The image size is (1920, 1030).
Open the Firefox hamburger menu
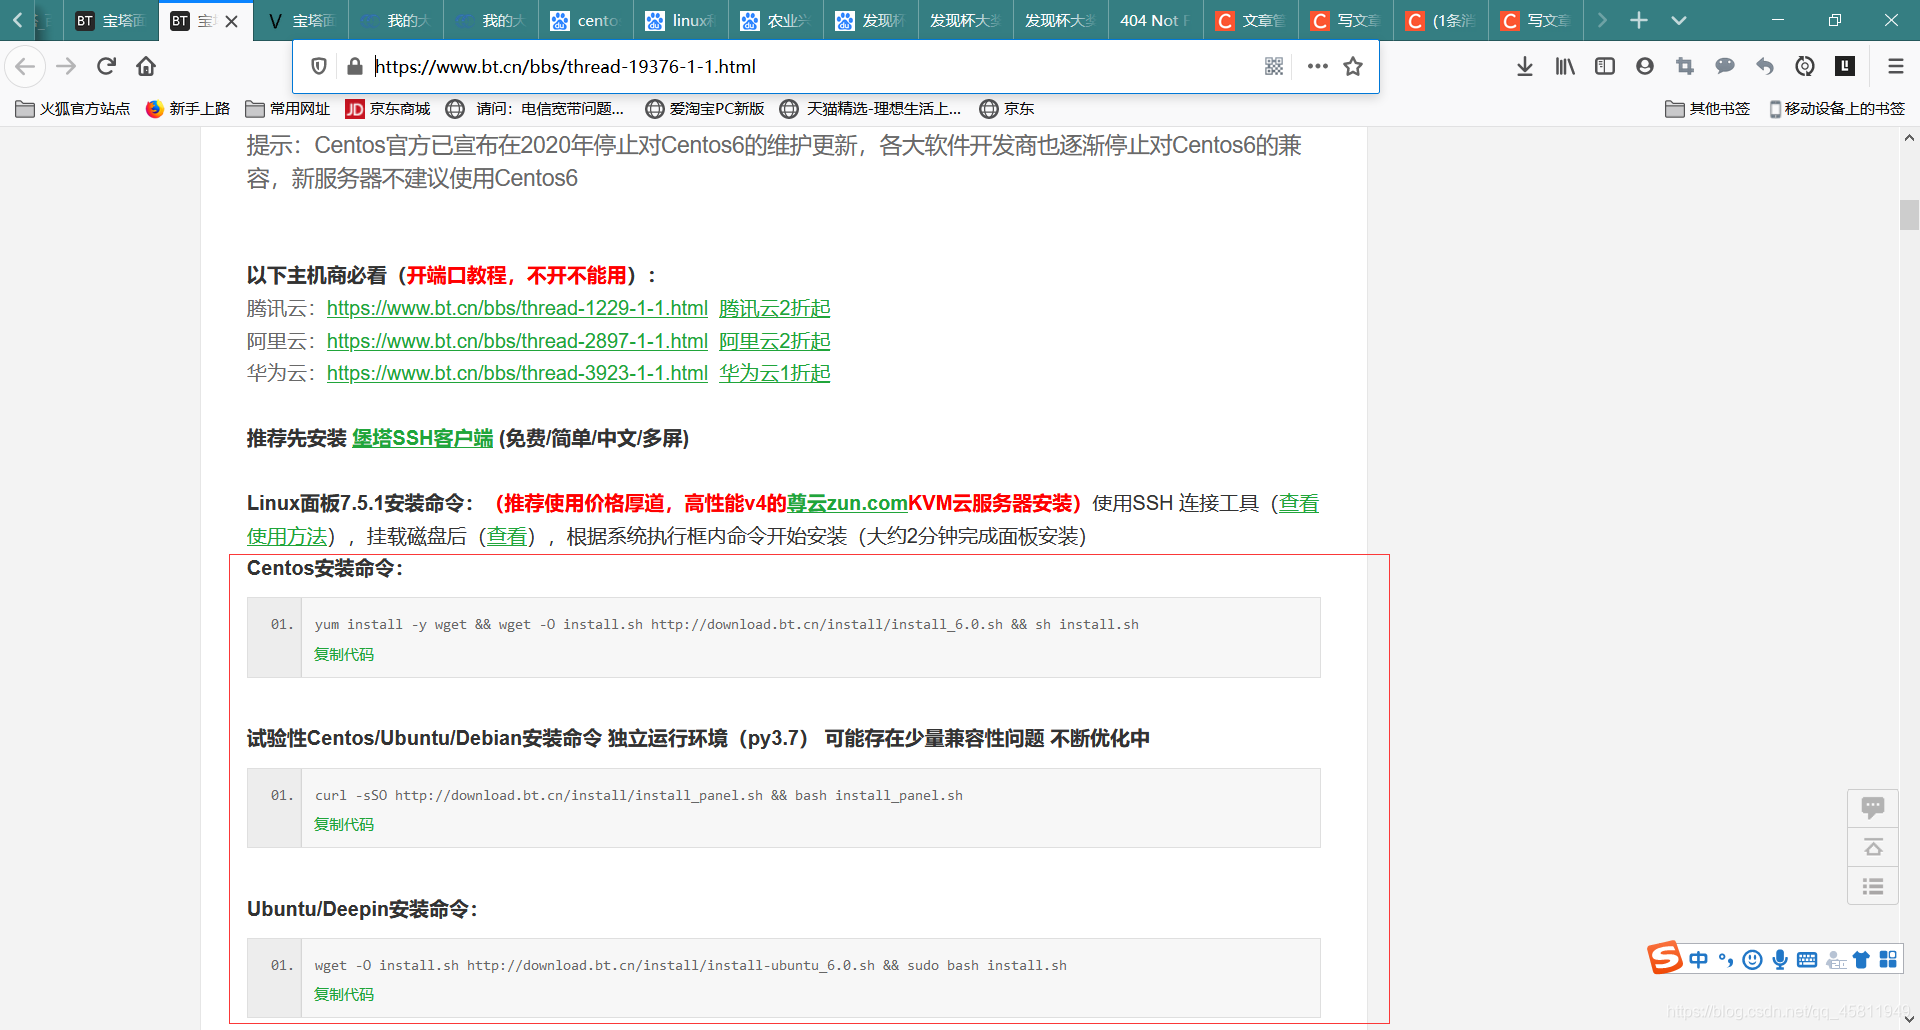click(x=1895, y=66)
